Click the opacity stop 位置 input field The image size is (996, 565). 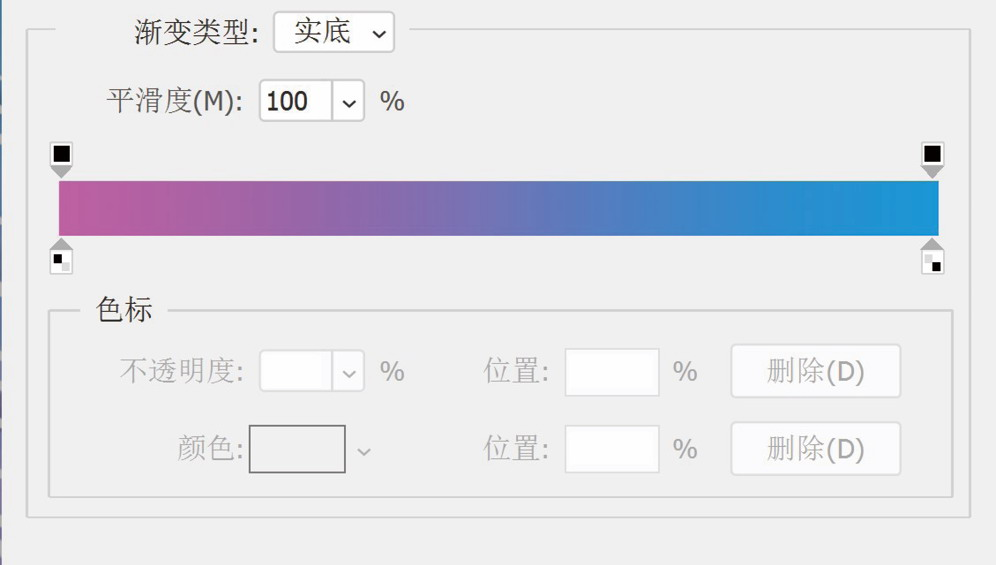click(x=612, y=372)
